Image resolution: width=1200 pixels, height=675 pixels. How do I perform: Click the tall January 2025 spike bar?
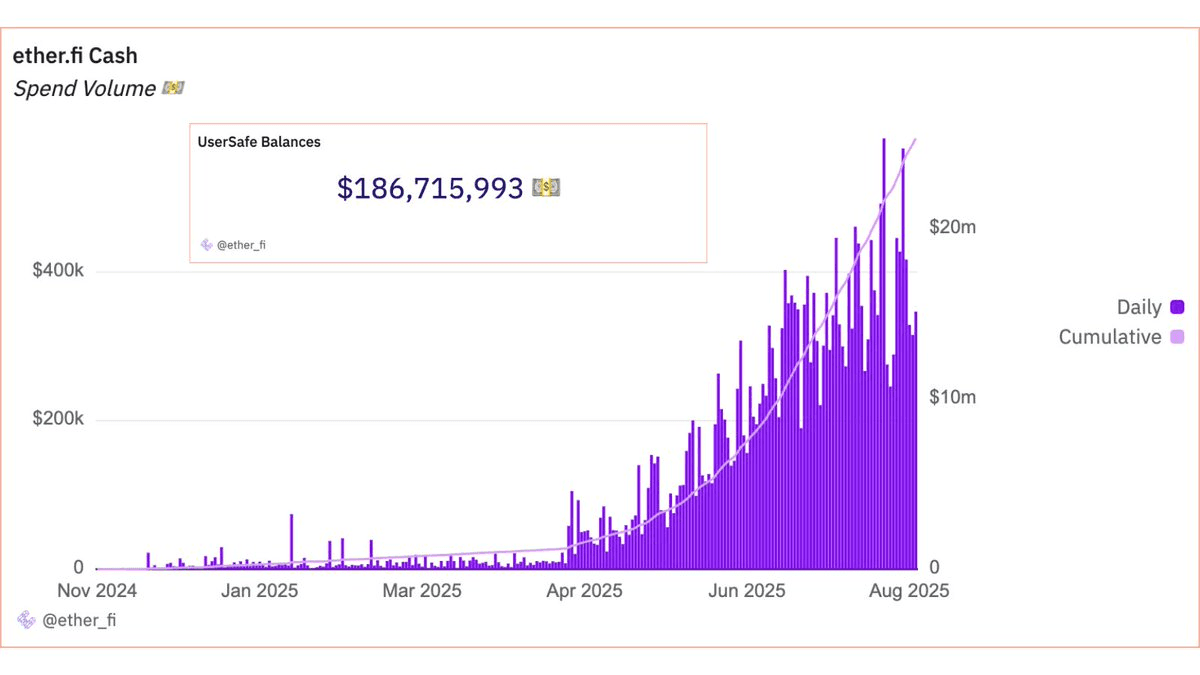coord(292,541)
